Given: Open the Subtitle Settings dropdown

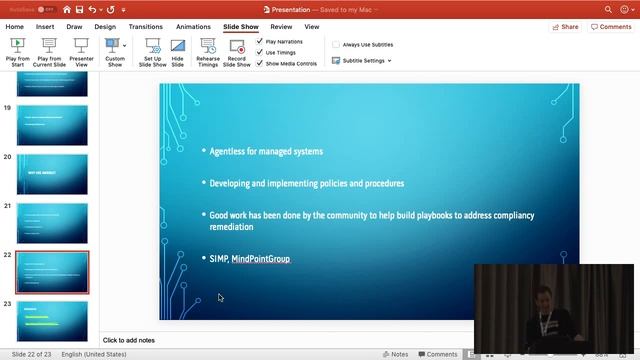Looking at the screenshot, I should [x=362, y=60].
